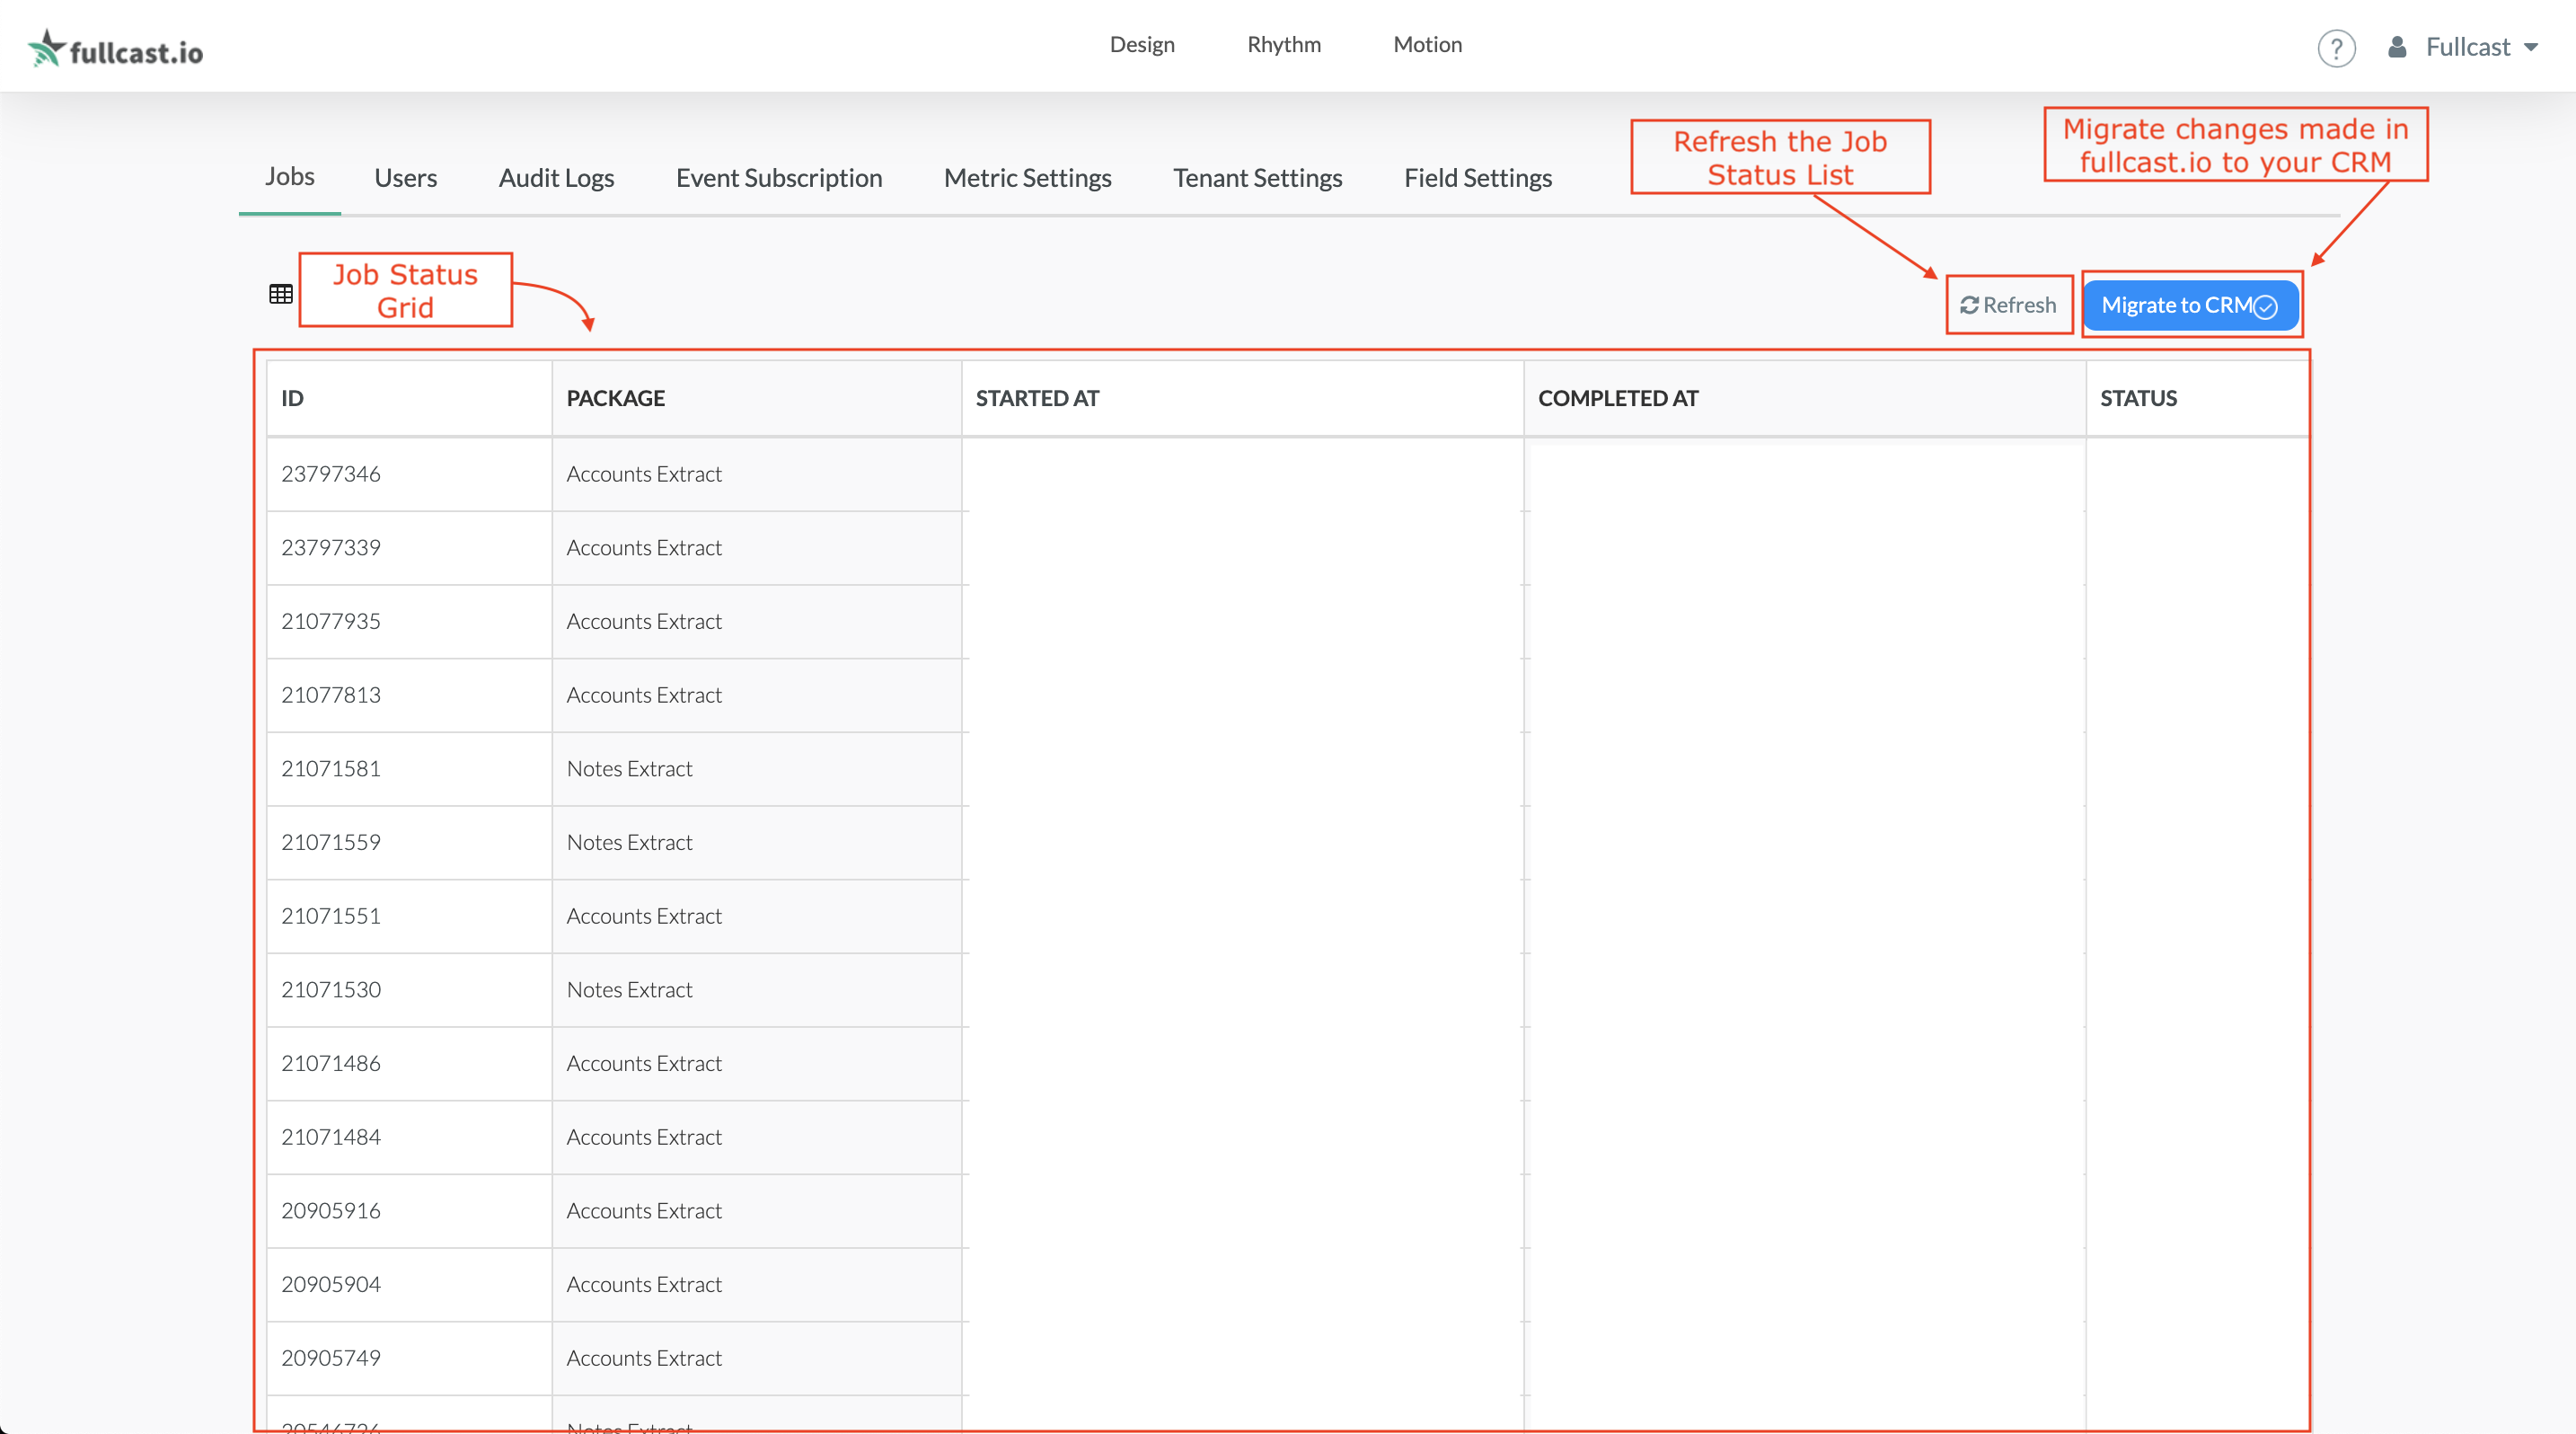Switch to the Users tab
The width and height of the screenshot is (2576, 1434).
click(x=405, y=178)
